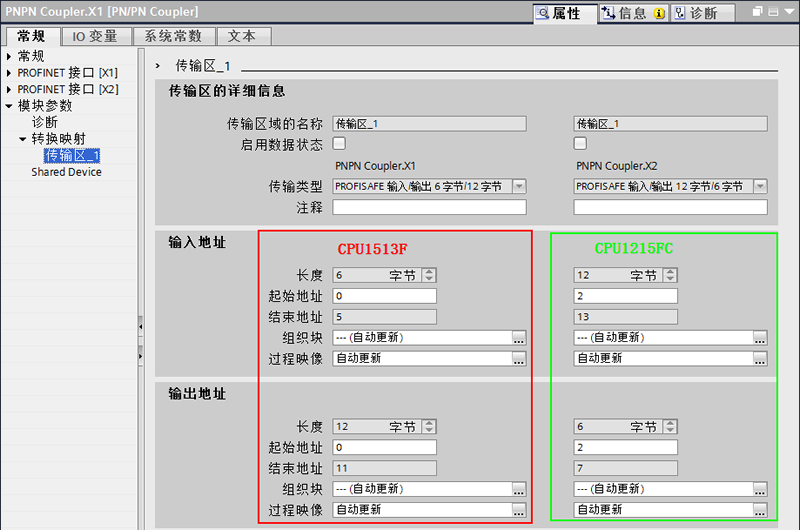Click CPU1513F input 结束地址 value 5

coord(384,317)
